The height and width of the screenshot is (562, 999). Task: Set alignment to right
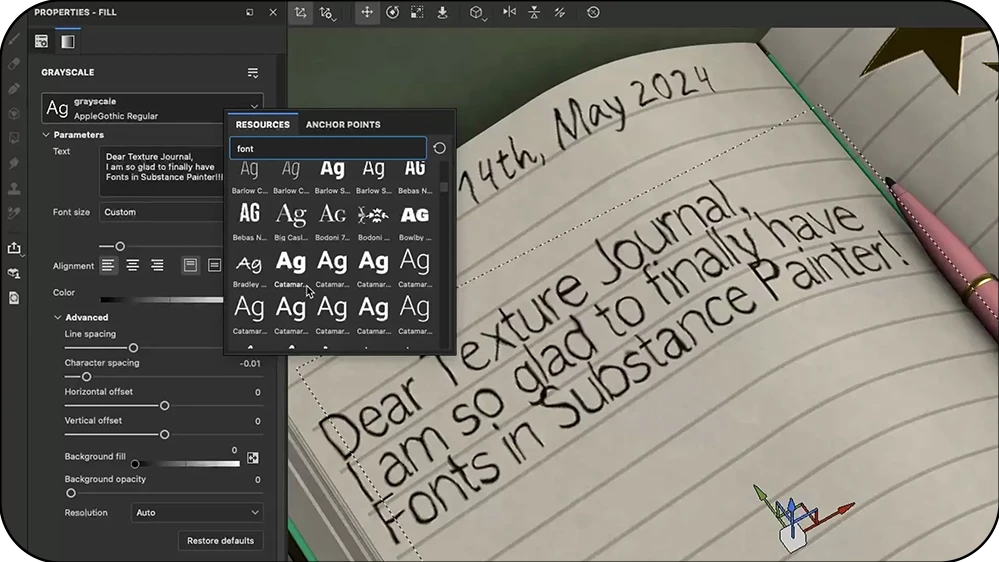157,265
